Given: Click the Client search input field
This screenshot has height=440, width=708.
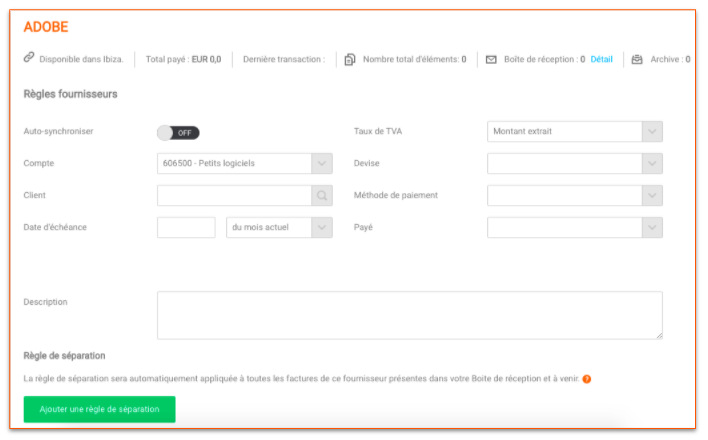Looking at the screenshot, I should click(234, 196).
